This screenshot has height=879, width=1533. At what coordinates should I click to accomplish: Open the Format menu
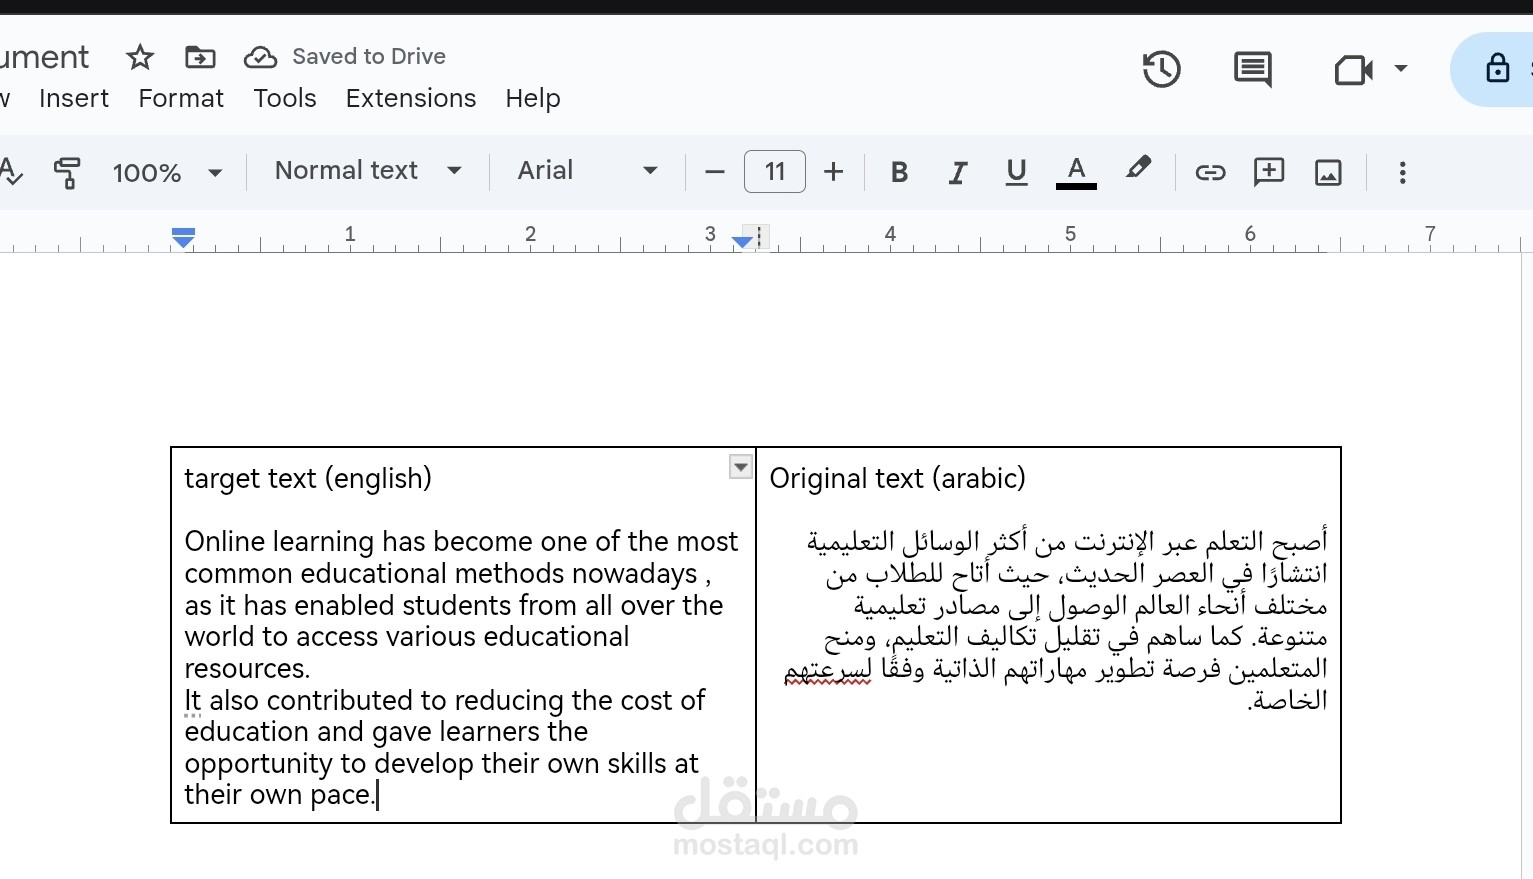click(180, 98)
